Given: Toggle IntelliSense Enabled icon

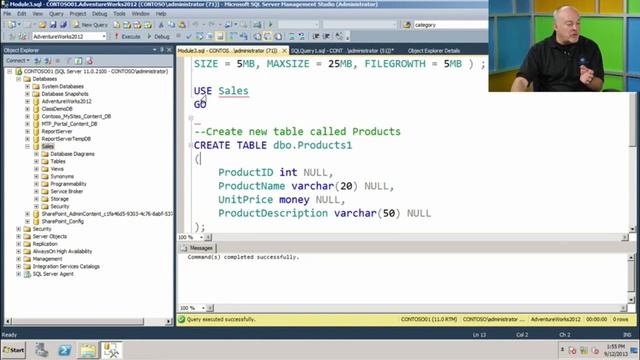Looking at the screenshot, I should [x=220, y=36].
